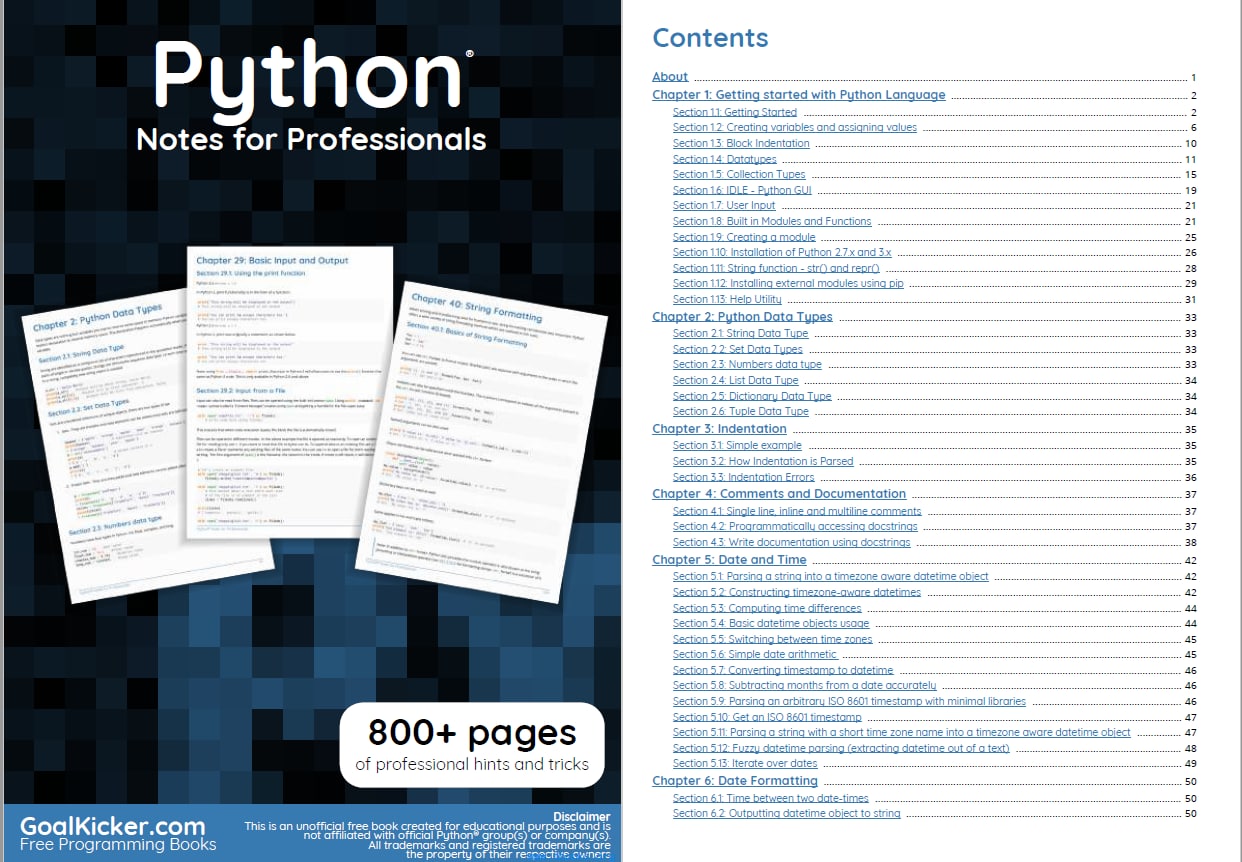
Task: Select Section 1.13: Help Utility
Action: 727,300
